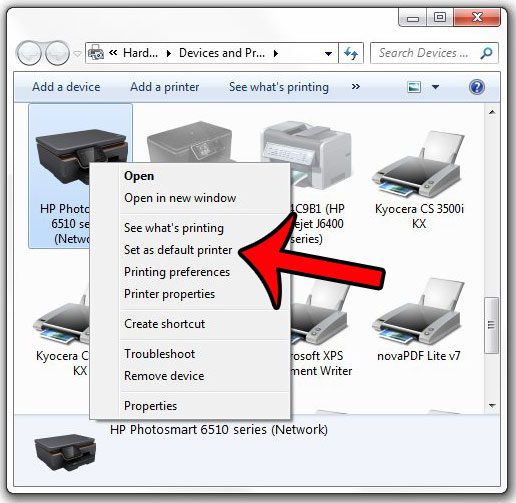Click the HP Photosmart 6510 series (Network) label
The width and height of the screenshot is (516, 503).
pos(219,429)
